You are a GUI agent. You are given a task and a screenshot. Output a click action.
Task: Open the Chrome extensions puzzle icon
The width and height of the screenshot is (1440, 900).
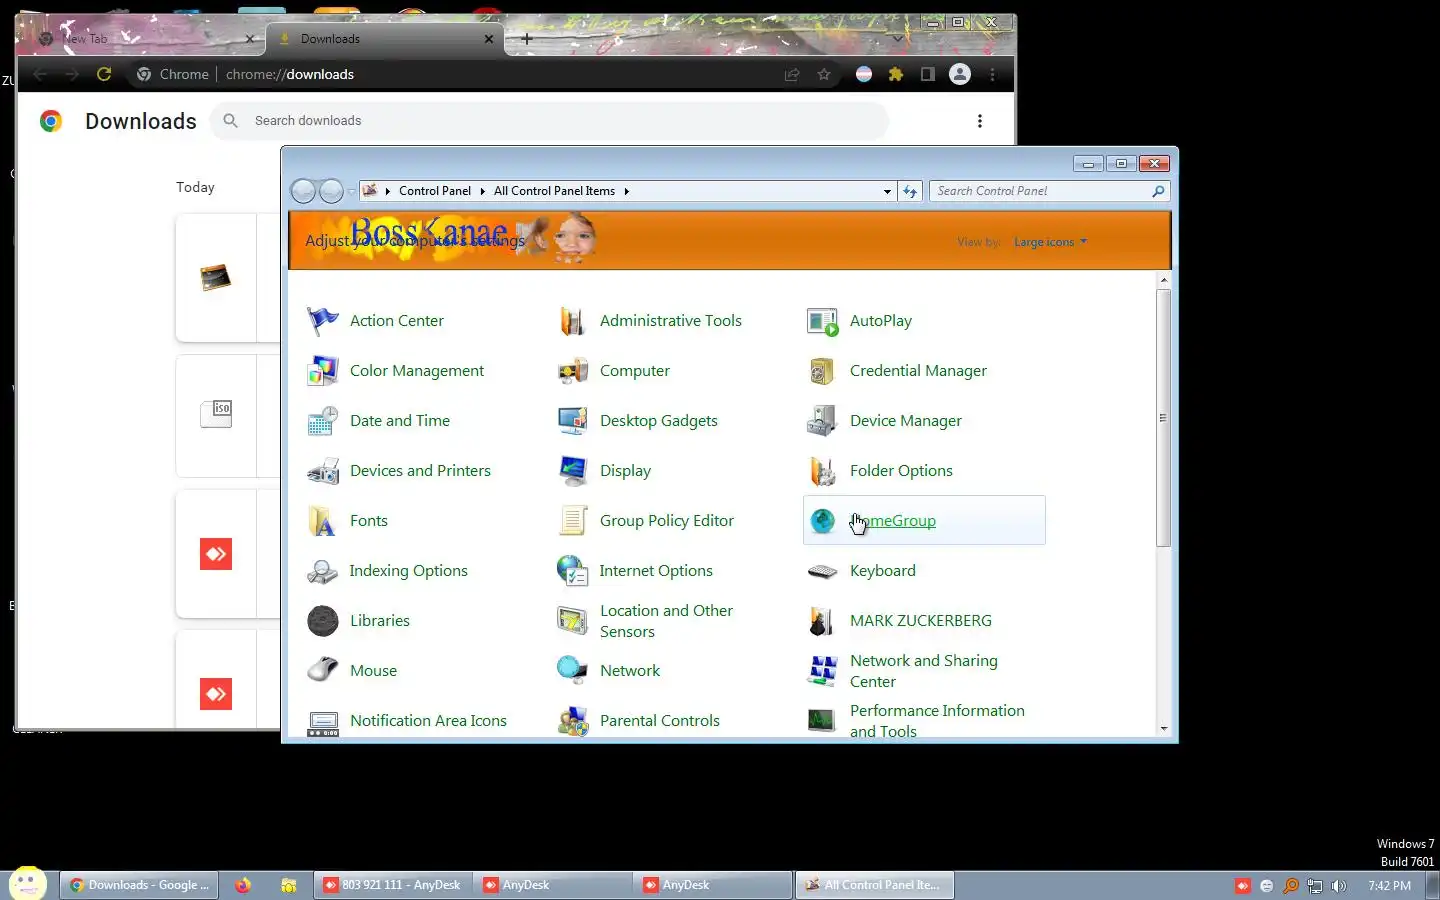(896, 74)
